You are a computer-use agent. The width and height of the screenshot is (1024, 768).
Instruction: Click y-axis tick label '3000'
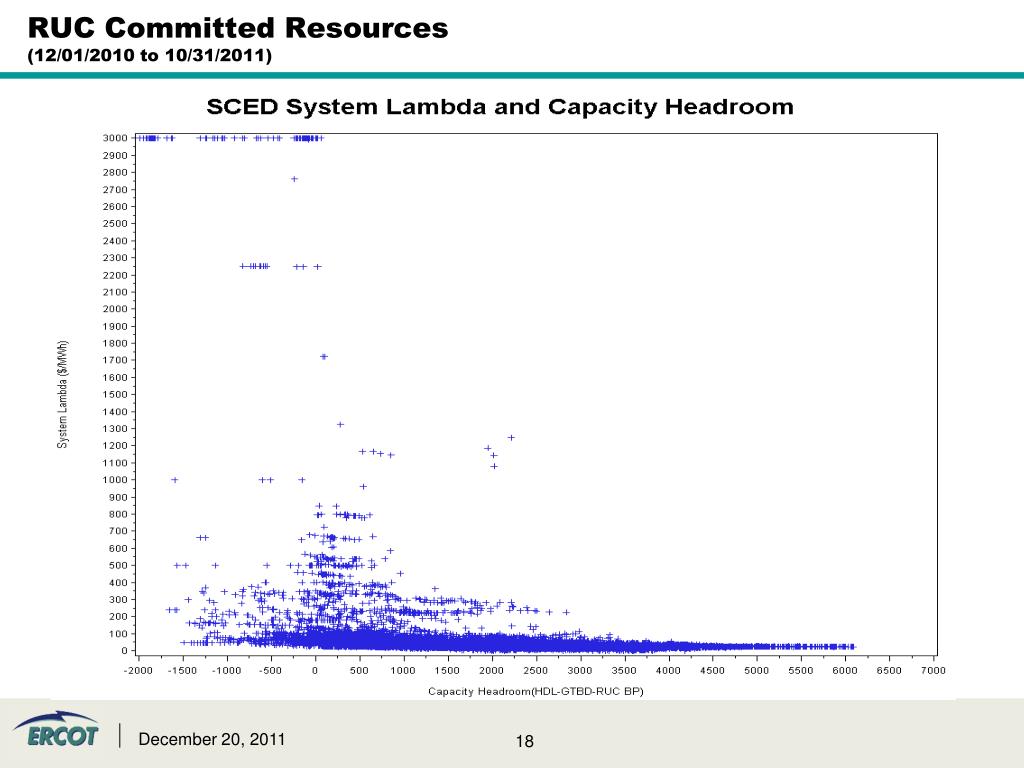click(x=115, y=138)
